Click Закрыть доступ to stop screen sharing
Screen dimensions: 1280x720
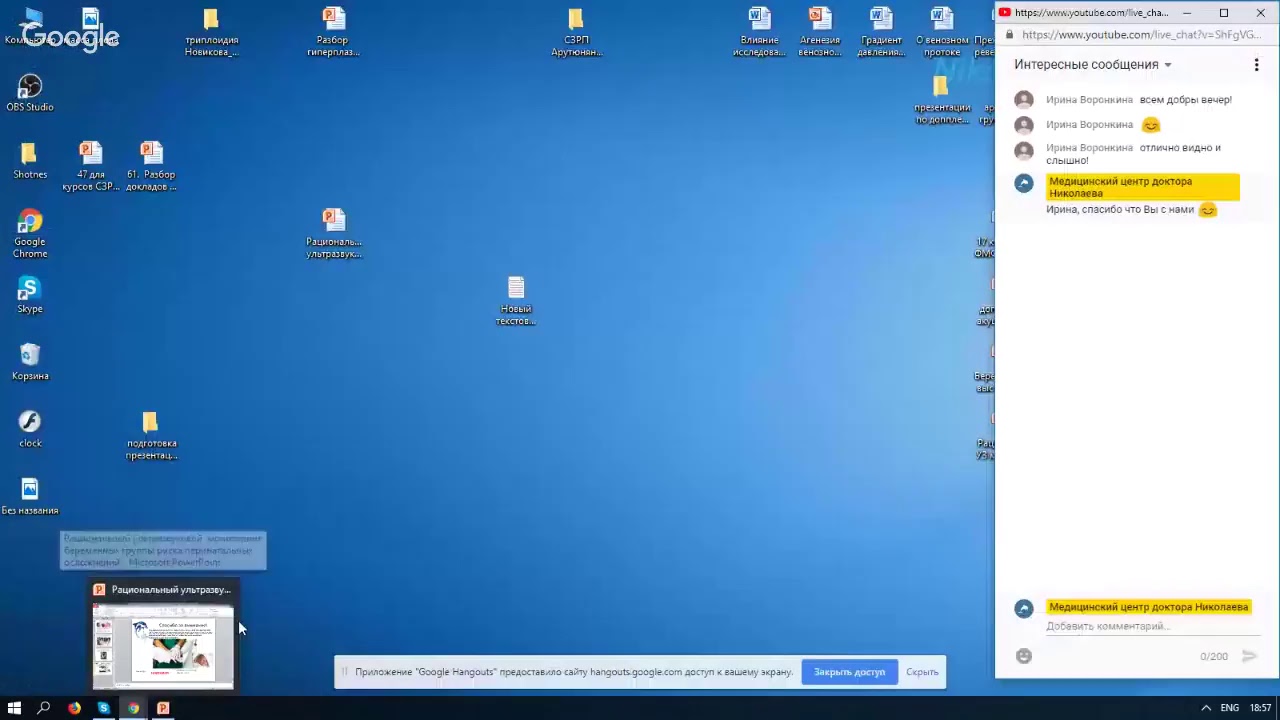(849, 672)
